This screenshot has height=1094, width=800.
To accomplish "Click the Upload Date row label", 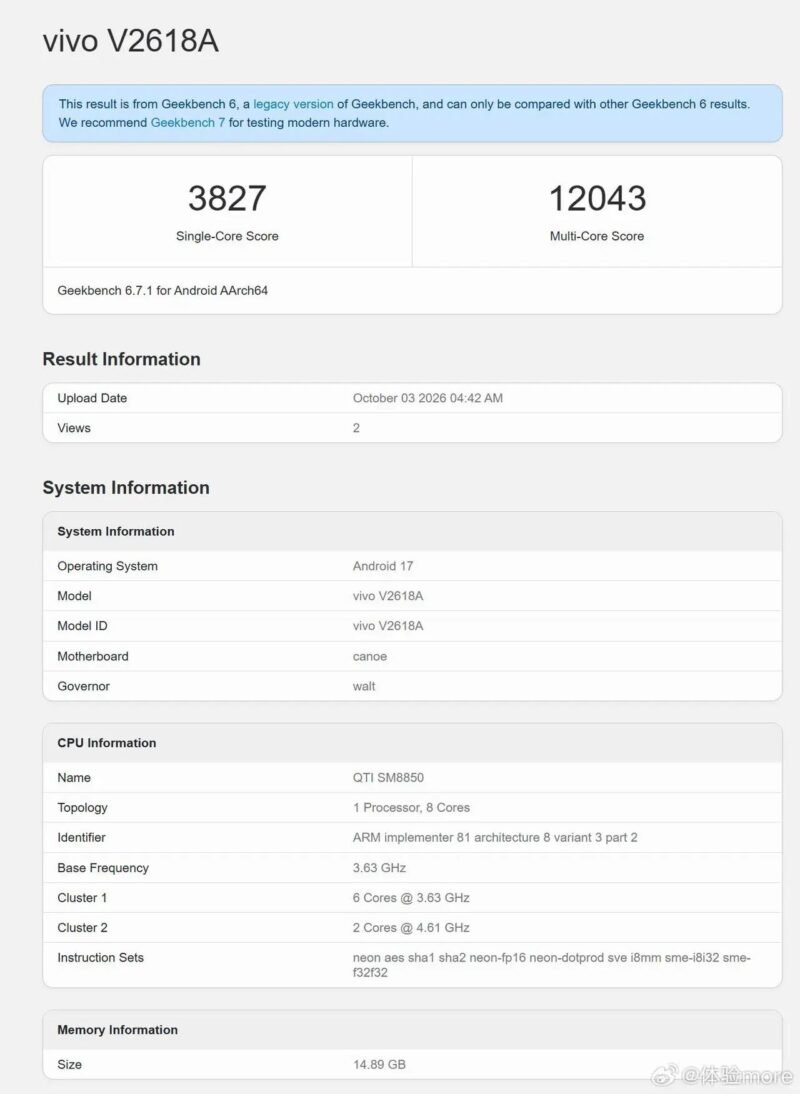I will [x=92, y=398].
